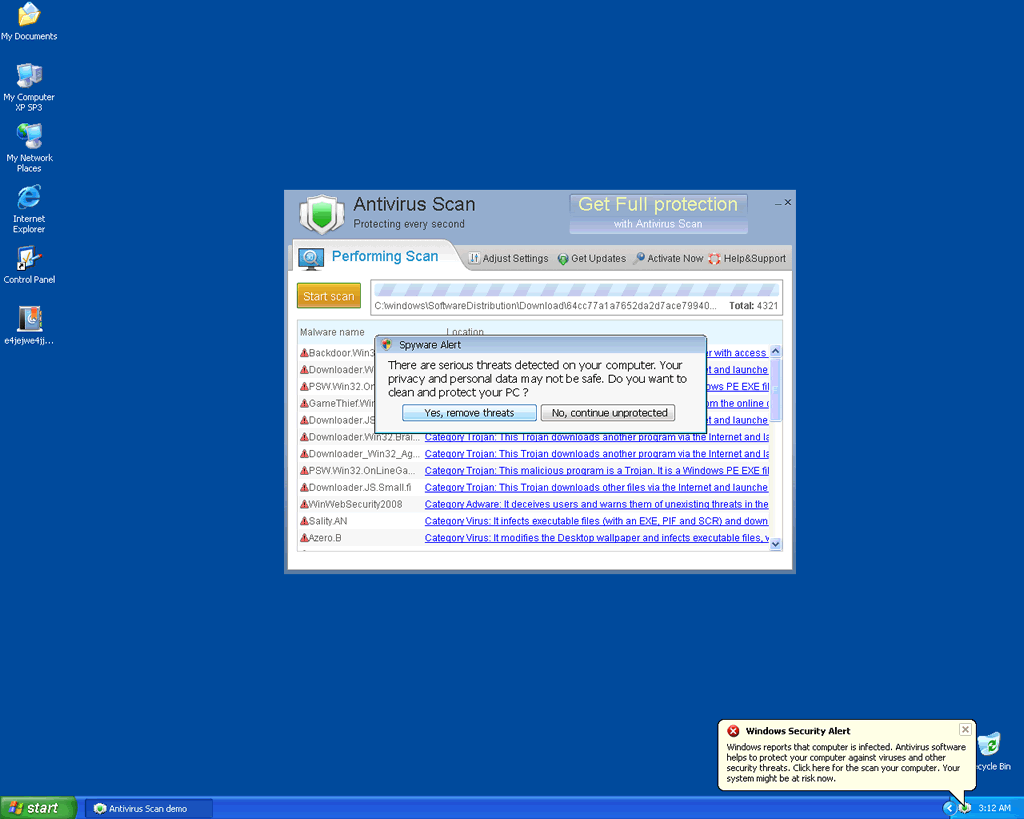Dismiss the Windows Security Alert balloon
The image size is (1024, 819).
tap(965, 730)
